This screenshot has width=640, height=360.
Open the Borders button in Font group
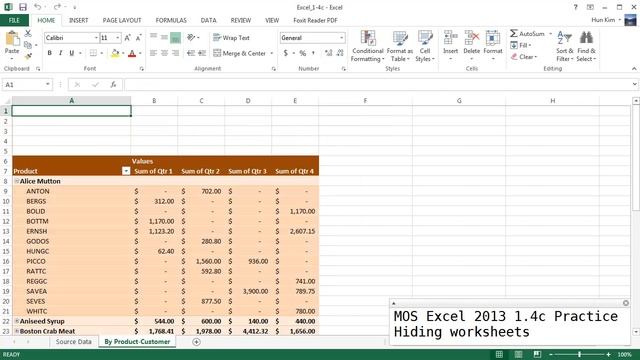[x=93, y=53]
